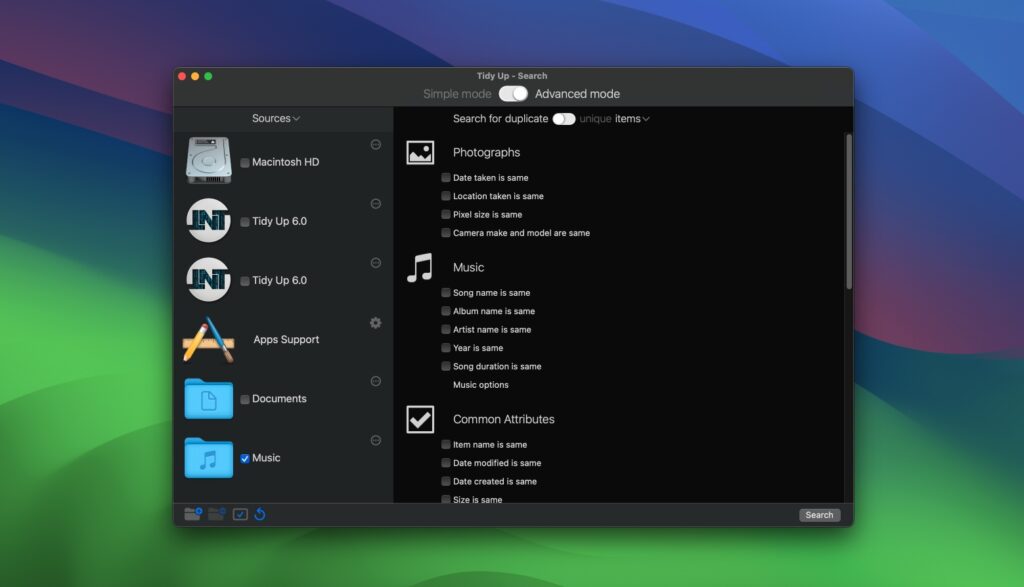Check the Macintosh HD source checkbox
This screenshot has height=587, width=1024.
point(242,162)
